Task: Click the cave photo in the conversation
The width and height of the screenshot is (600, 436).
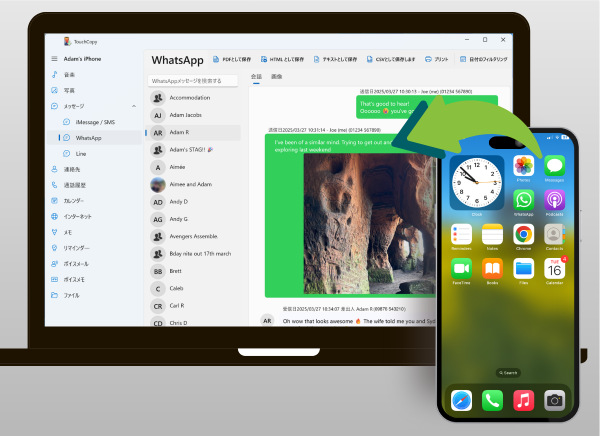Action: coord(370,224)
